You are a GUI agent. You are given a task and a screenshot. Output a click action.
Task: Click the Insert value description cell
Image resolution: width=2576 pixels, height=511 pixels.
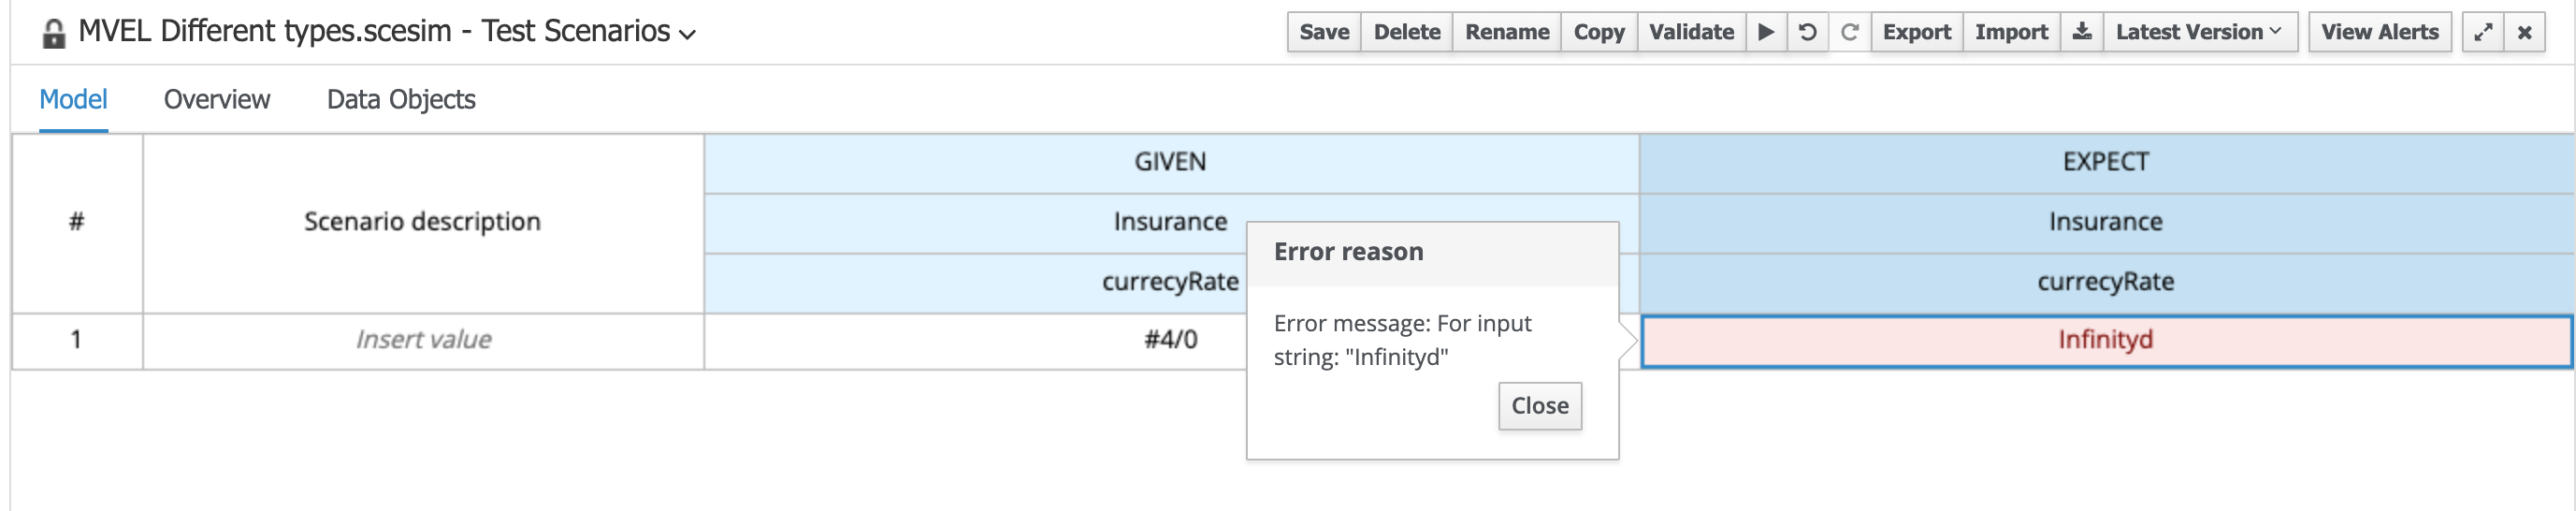pyautogui.click(x=423, y=340)
